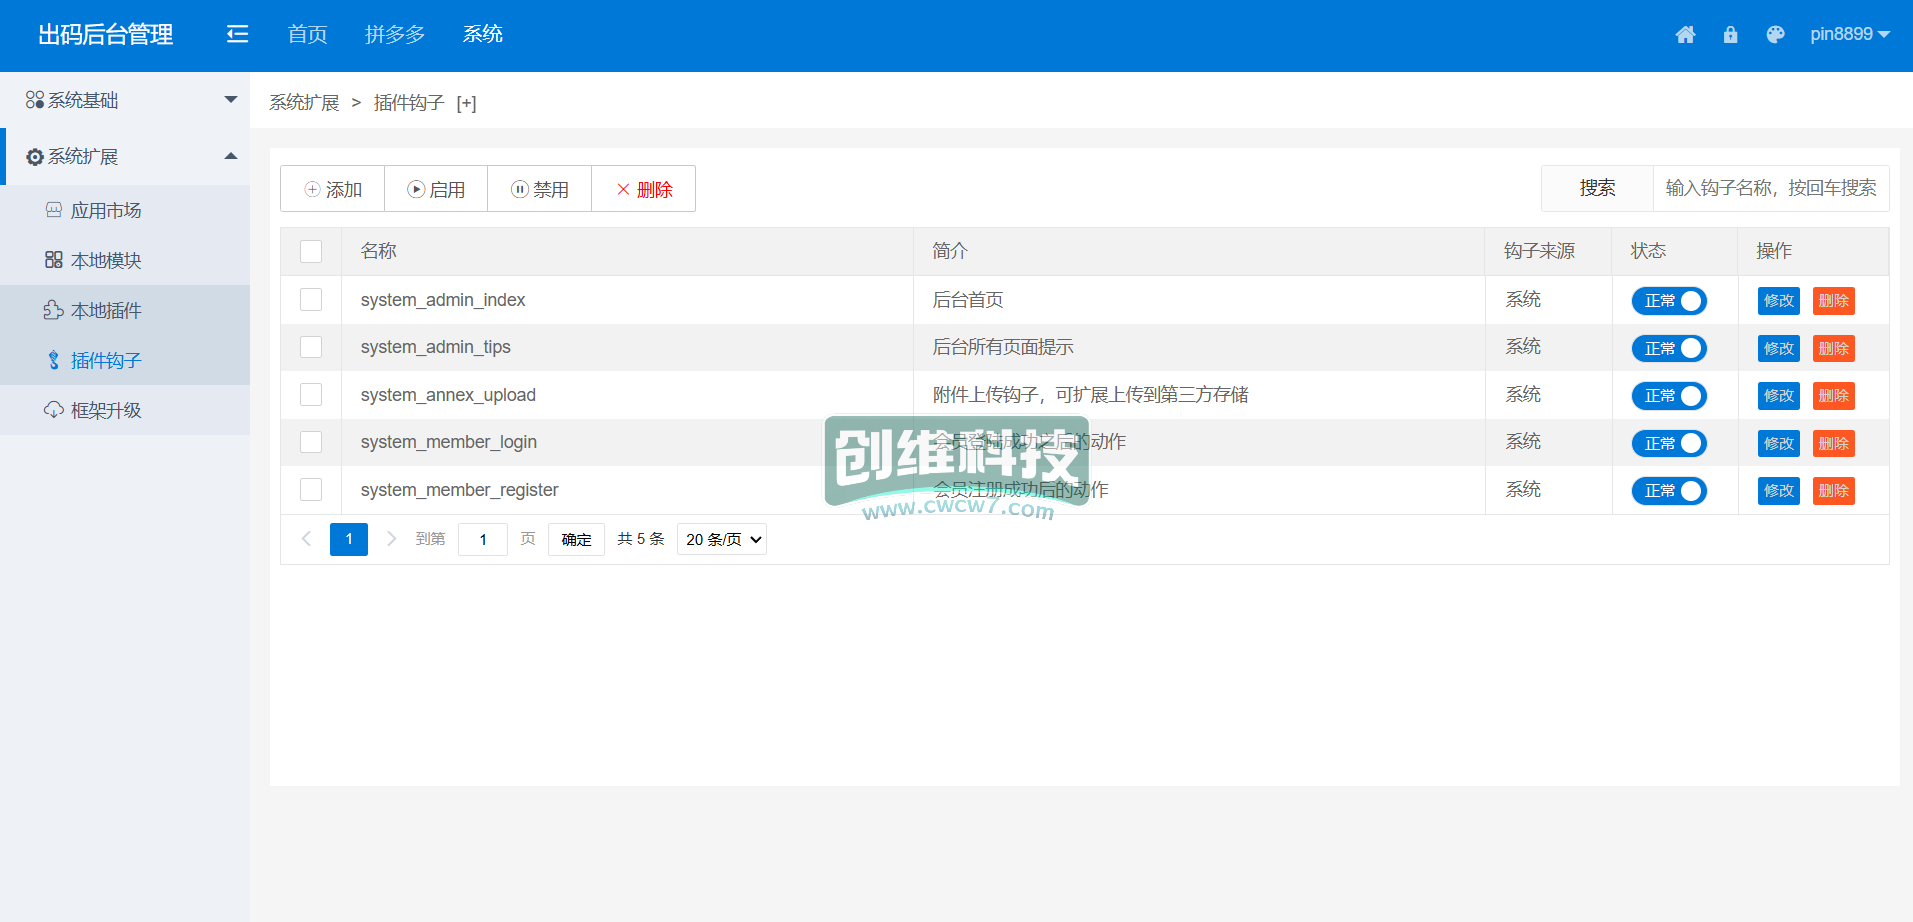The height and width of the screenshot is (922, 1913).
Task: Go to the 首页 top menu
Action: click(307, 35)
